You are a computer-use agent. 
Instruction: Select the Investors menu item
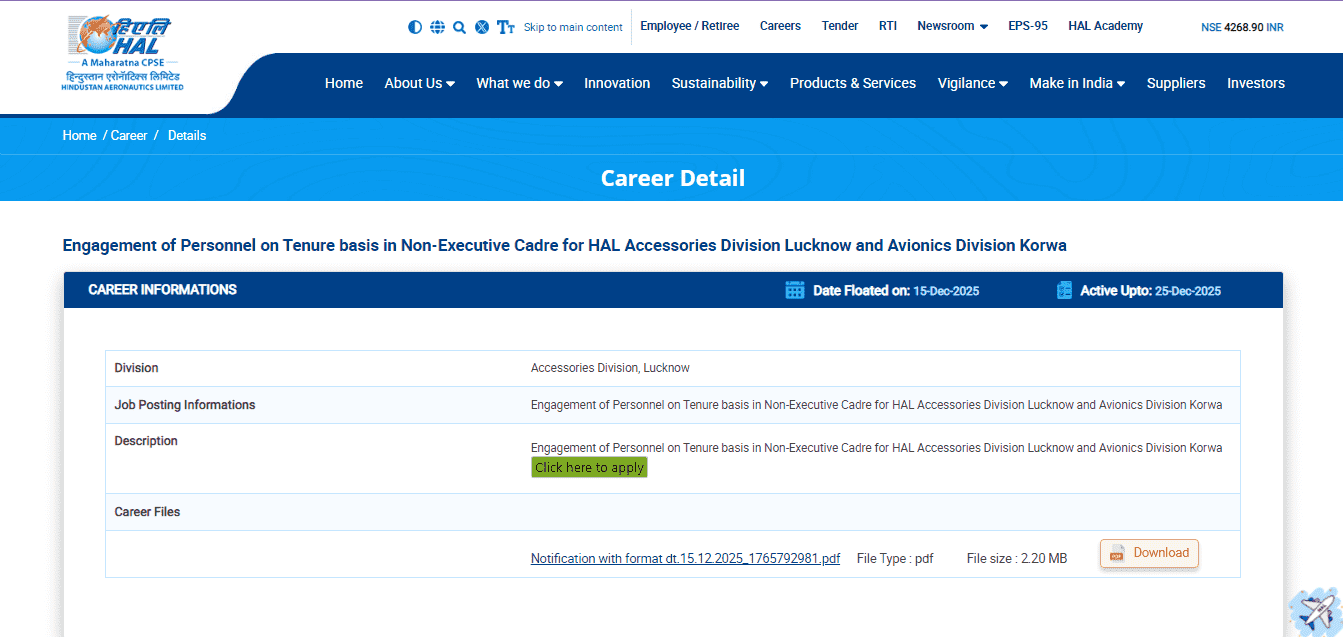coord(1256,83)
